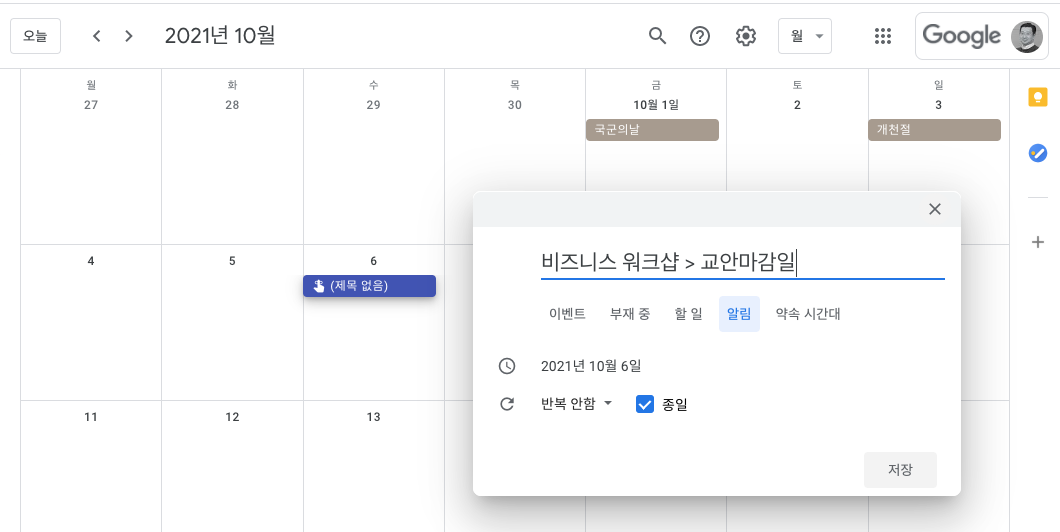1060x532 pixels.
Task: Expand the 월 view dropdown
Action: tap(805, 36)
